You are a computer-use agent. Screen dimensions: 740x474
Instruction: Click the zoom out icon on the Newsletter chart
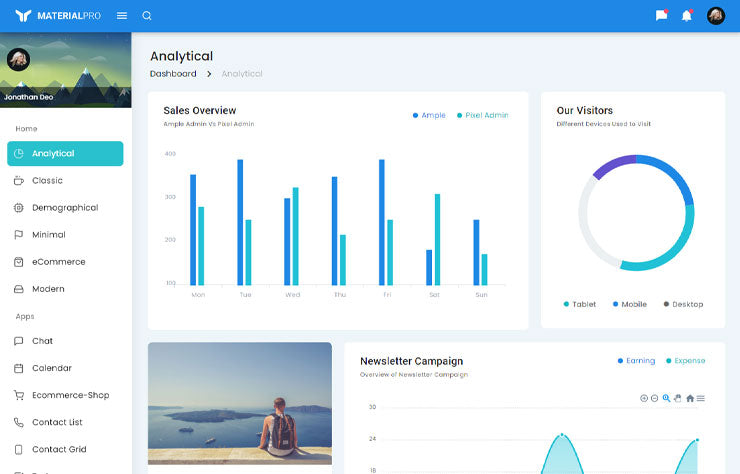[x=655, y=398]
